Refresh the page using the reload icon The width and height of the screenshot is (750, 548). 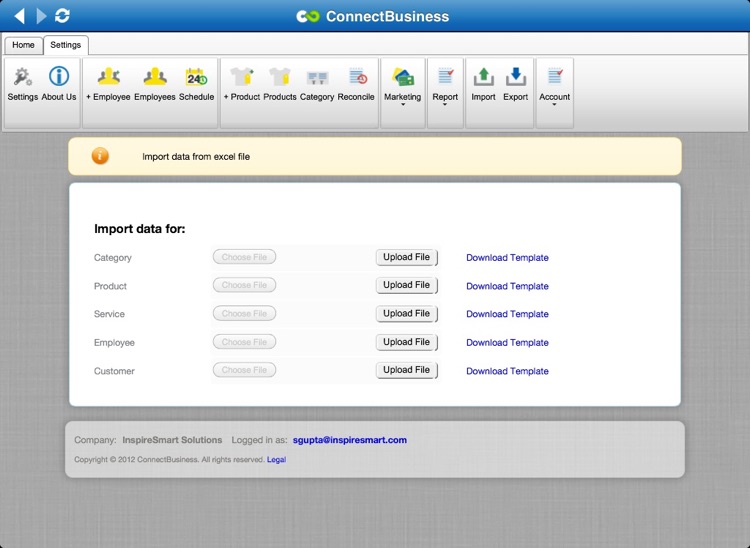pos(63,16)
